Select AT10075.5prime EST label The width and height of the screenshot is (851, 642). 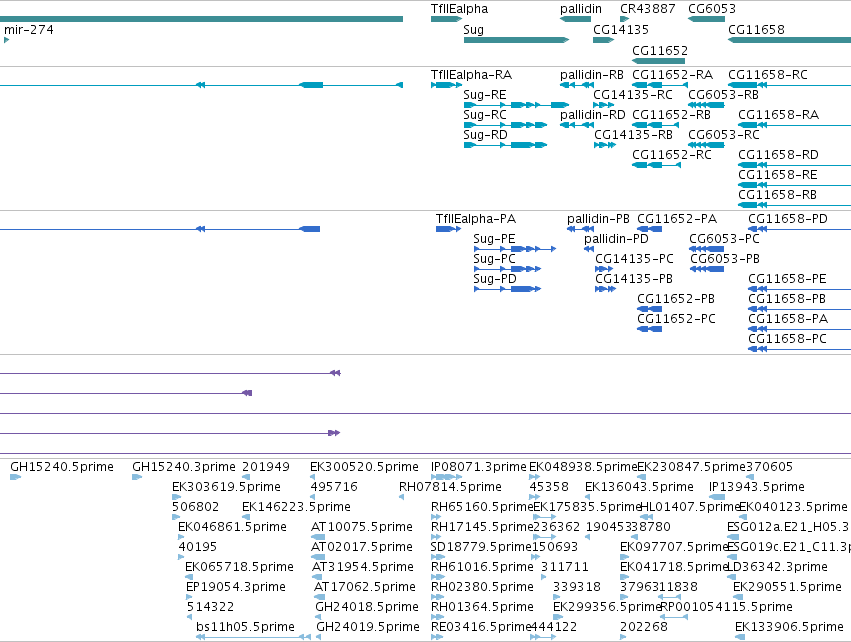tap(362, 527)
